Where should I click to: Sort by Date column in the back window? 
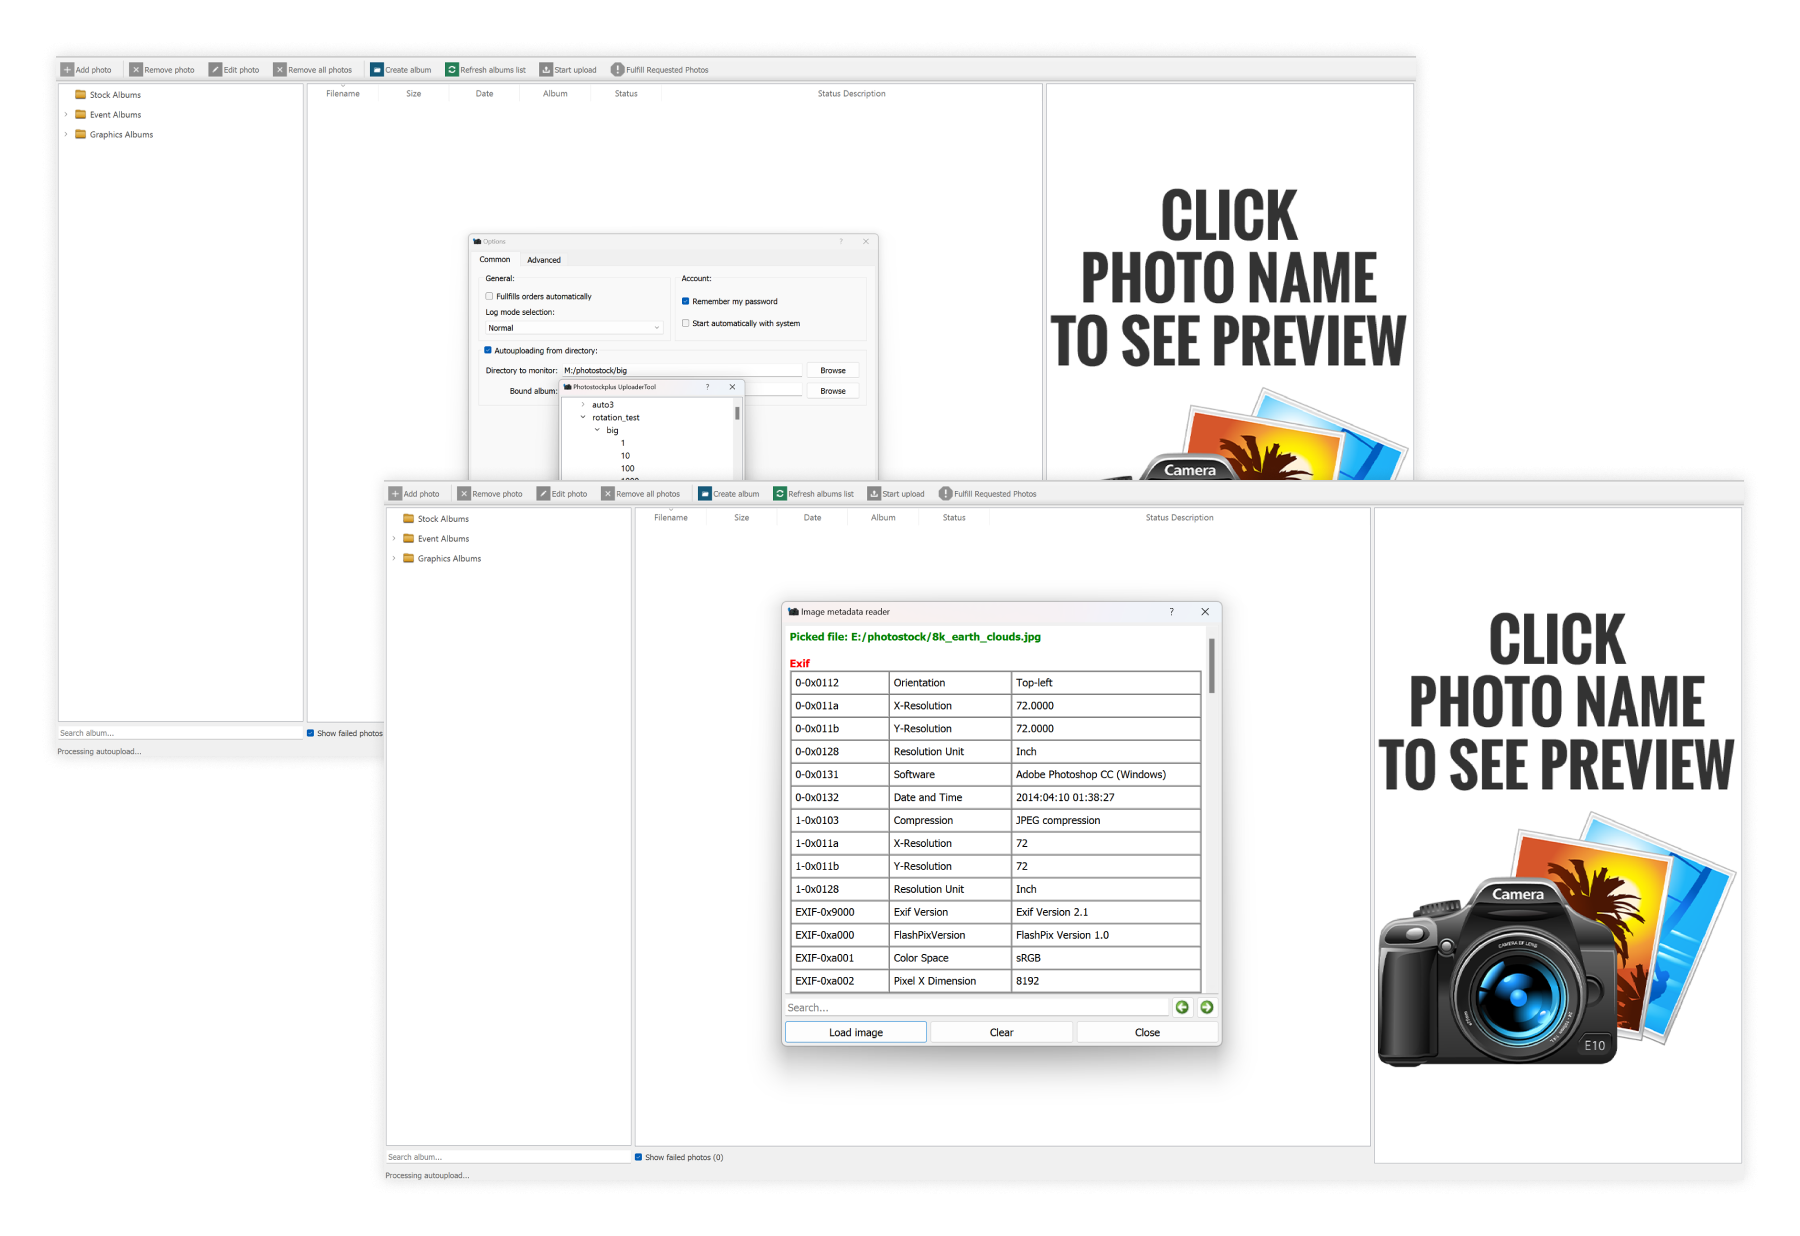coord(484,94)
